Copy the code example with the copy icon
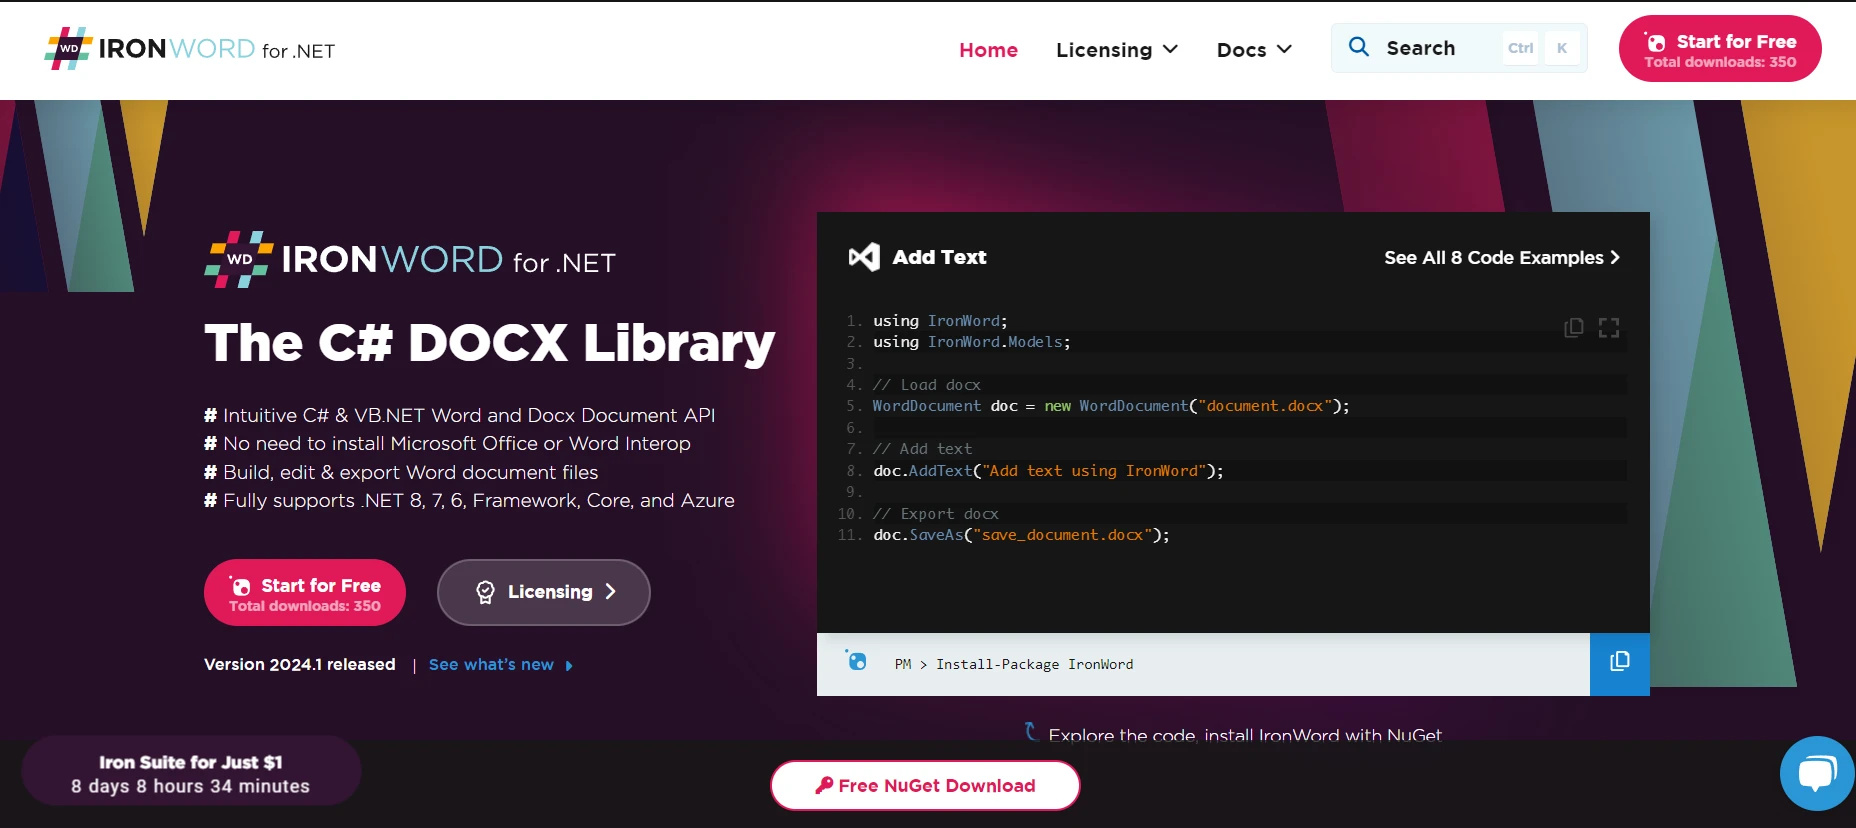 1573,328
